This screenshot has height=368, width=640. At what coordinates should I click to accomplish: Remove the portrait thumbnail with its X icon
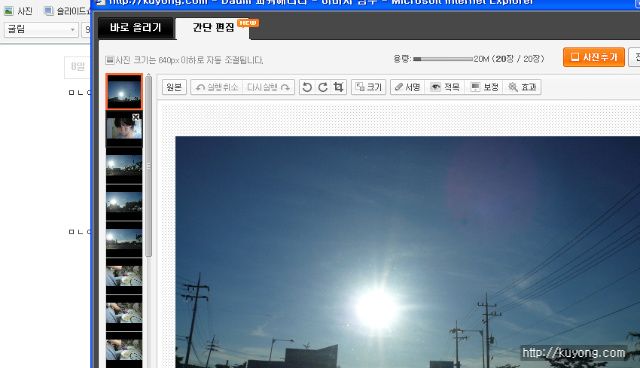[136, 117]
